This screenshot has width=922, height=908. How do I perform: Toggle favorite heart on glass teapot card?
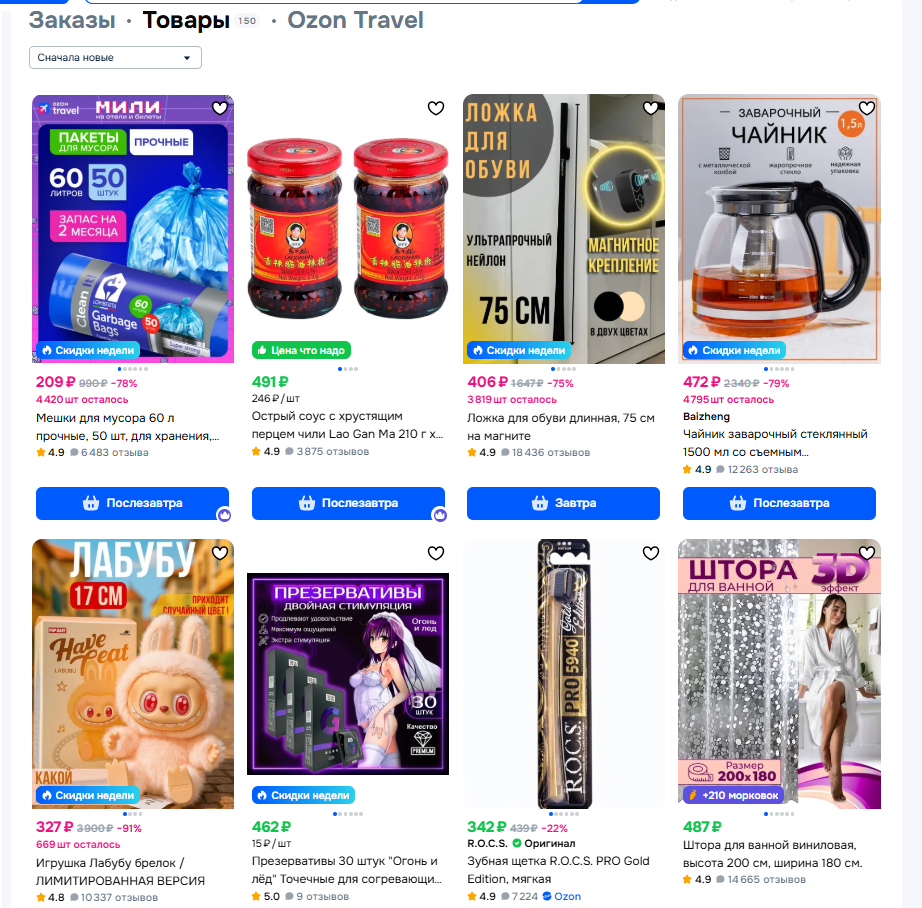coord(867,108)
